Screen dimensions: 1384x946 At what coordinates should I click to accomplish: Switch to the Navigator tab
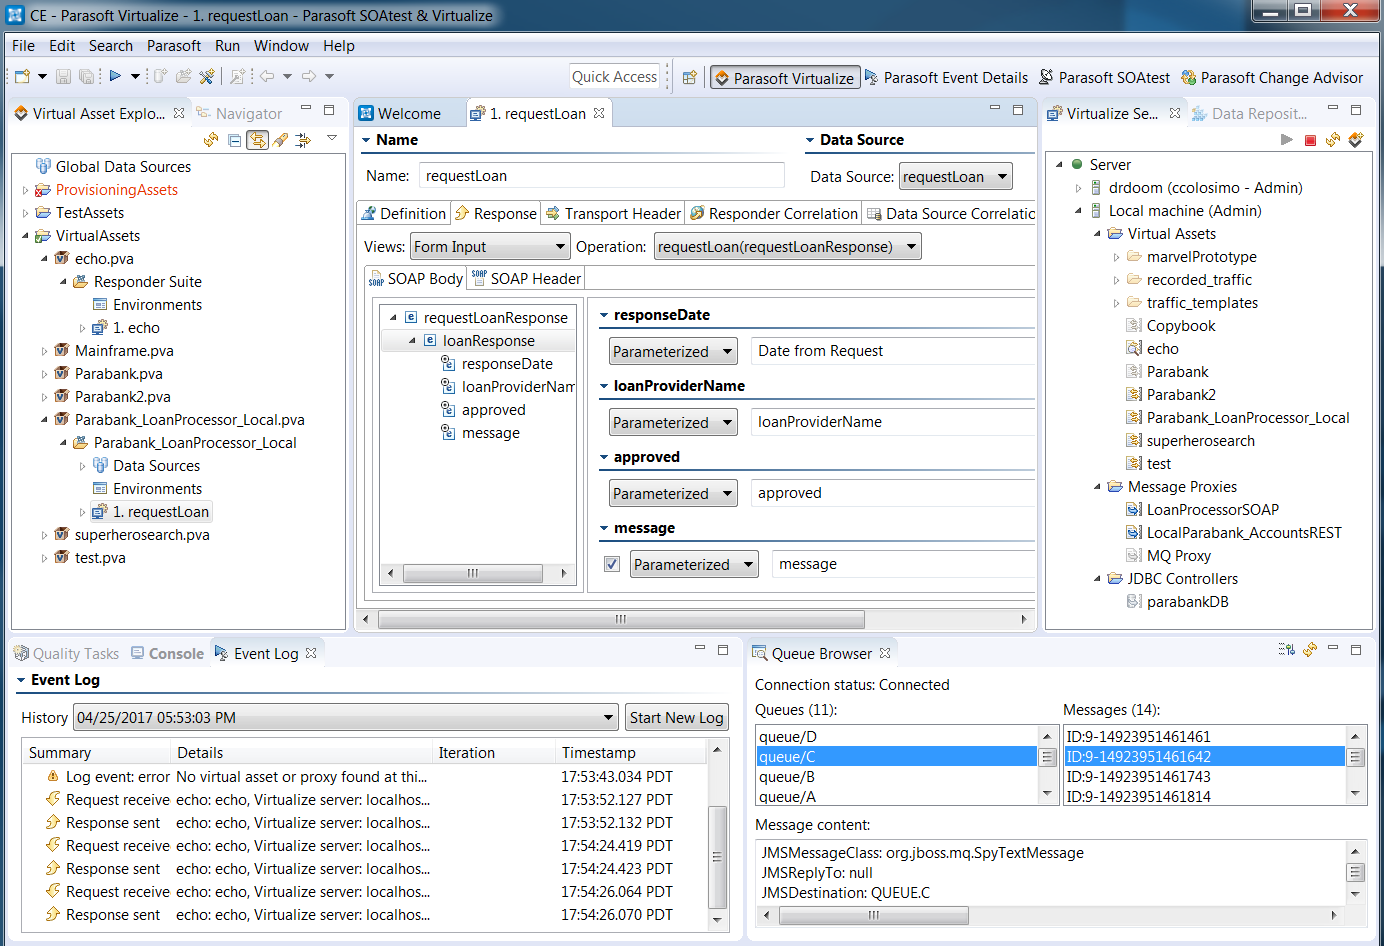pyautogui.click(x=239, y=114)
